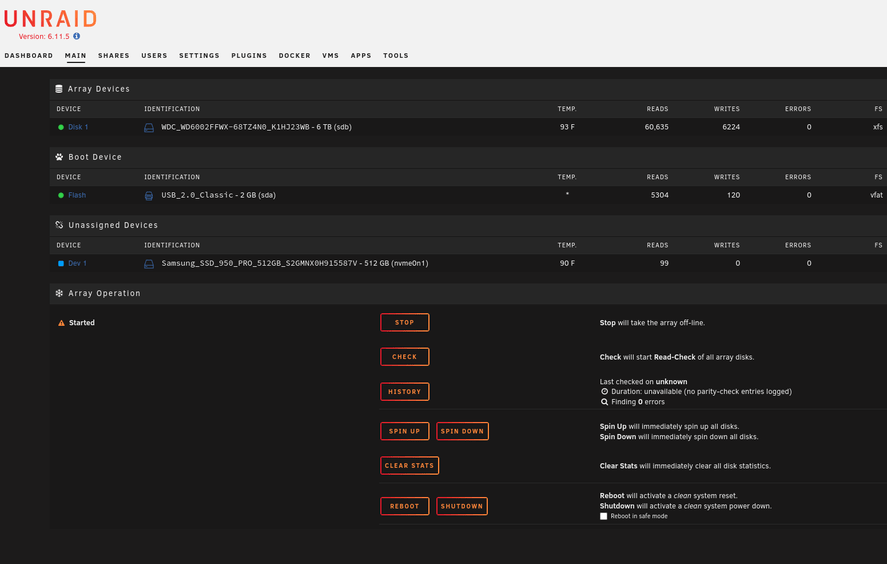Select the Main tab
The image size is (887, 564).
pos(75,55)
